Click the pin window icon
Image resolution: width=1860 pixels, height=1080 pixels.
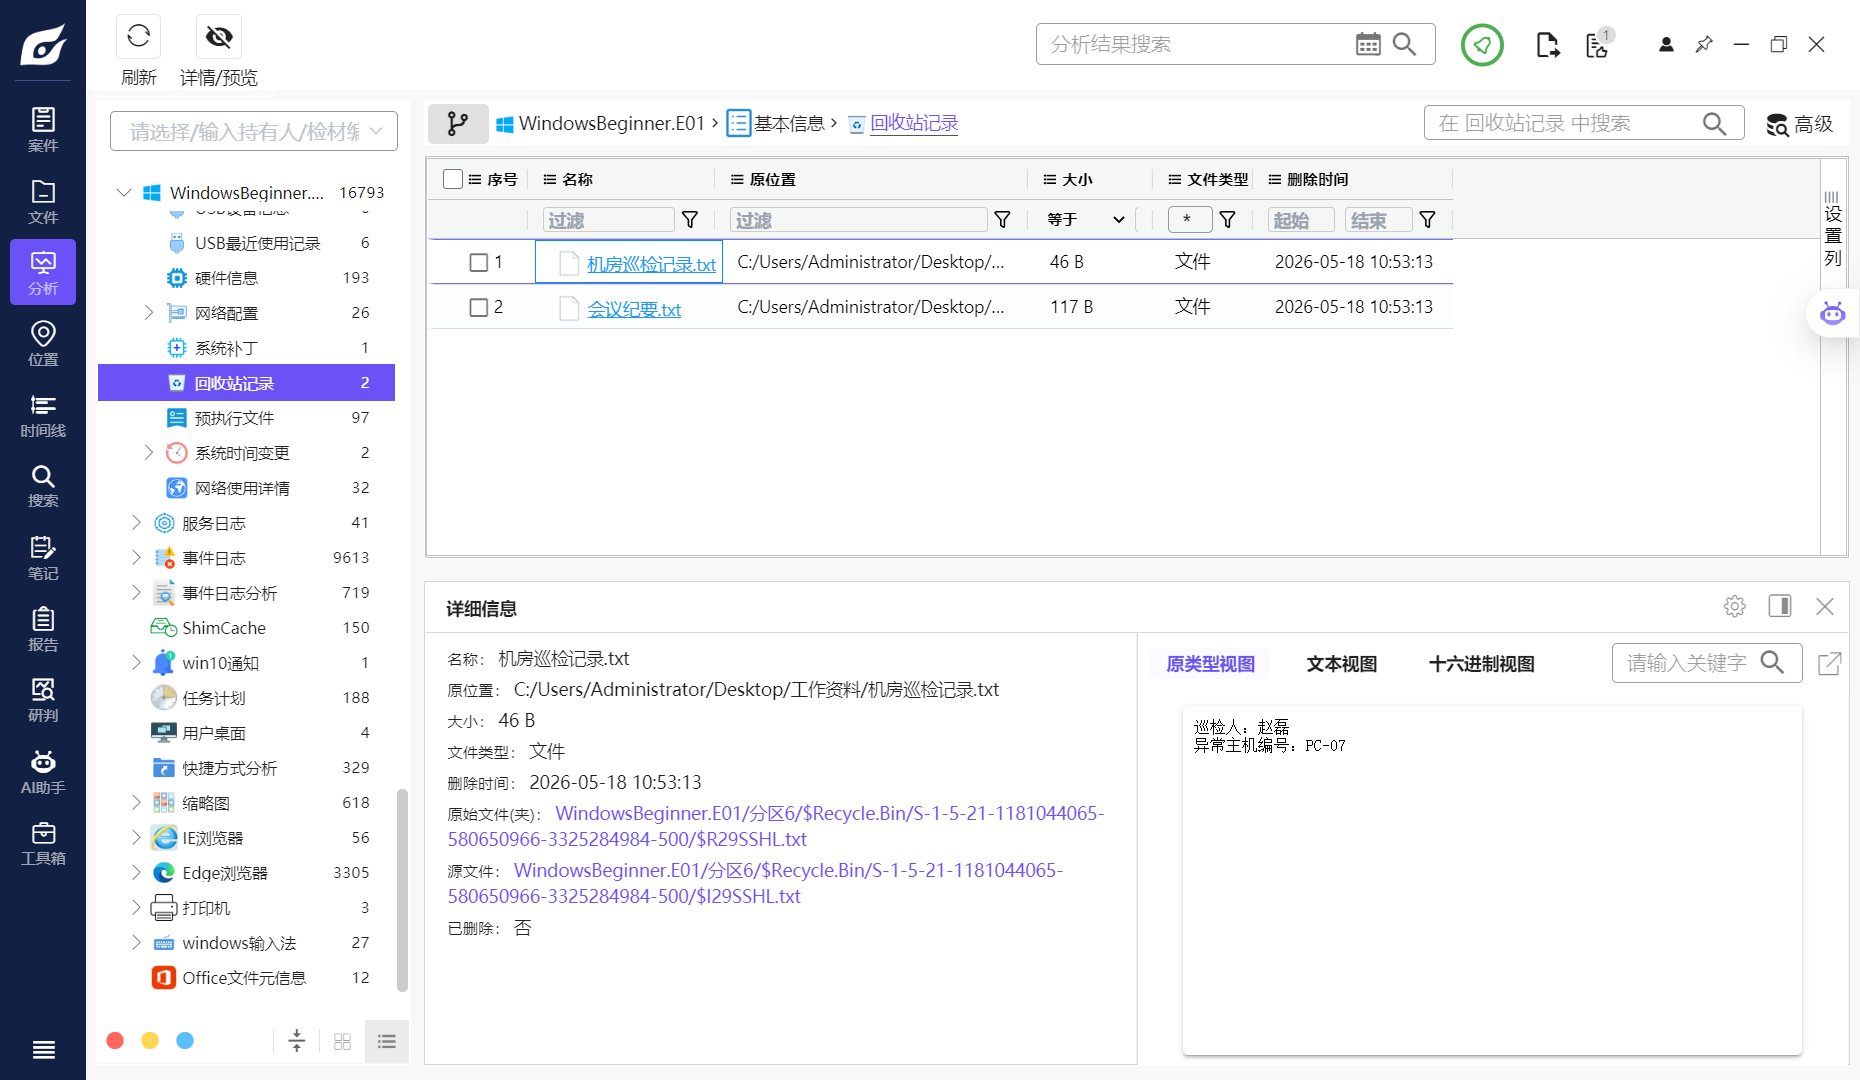click(x=1704, y=45)
